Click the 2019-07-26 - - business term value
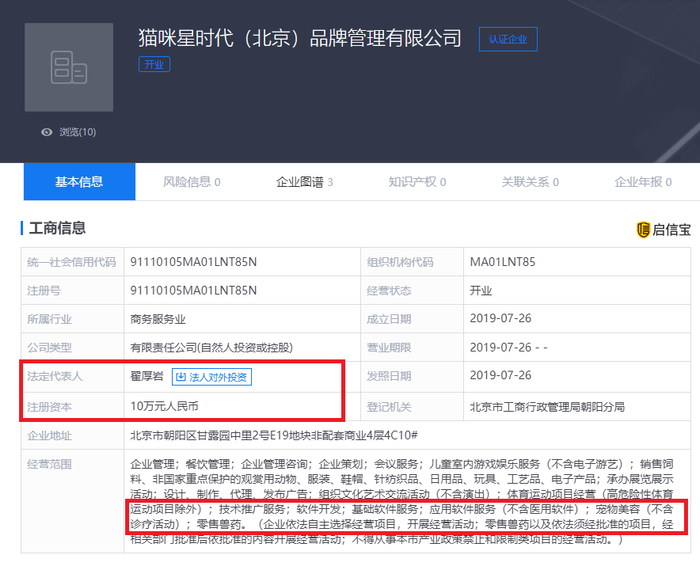This screenshot has width=700, height=570. 508,348
